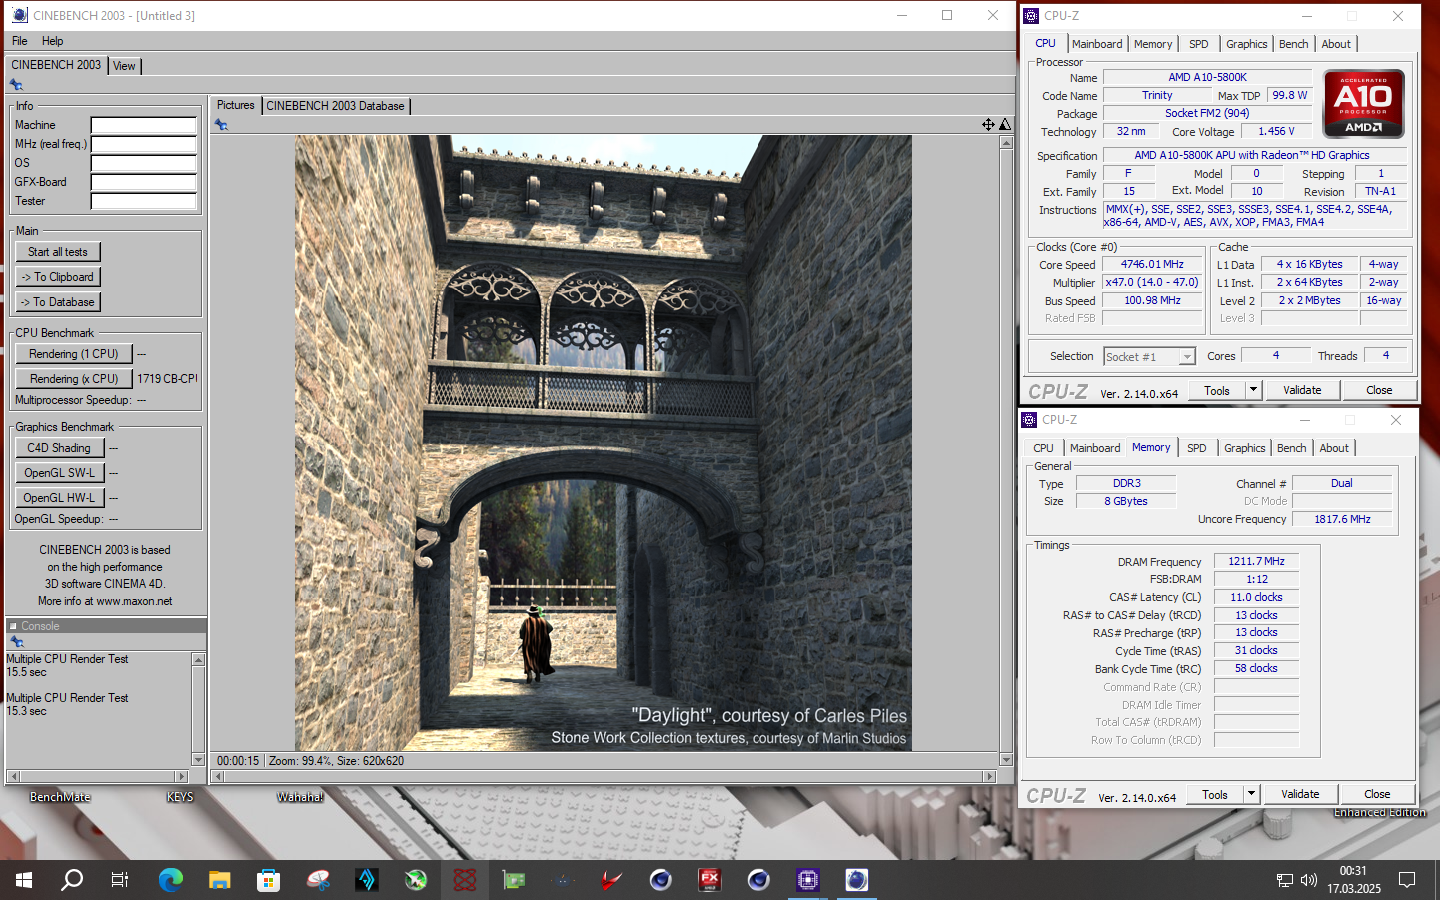Click the volume speaker icon in the tray
Viewport: 1440px width, 900px height.
tap(1309, 880)
